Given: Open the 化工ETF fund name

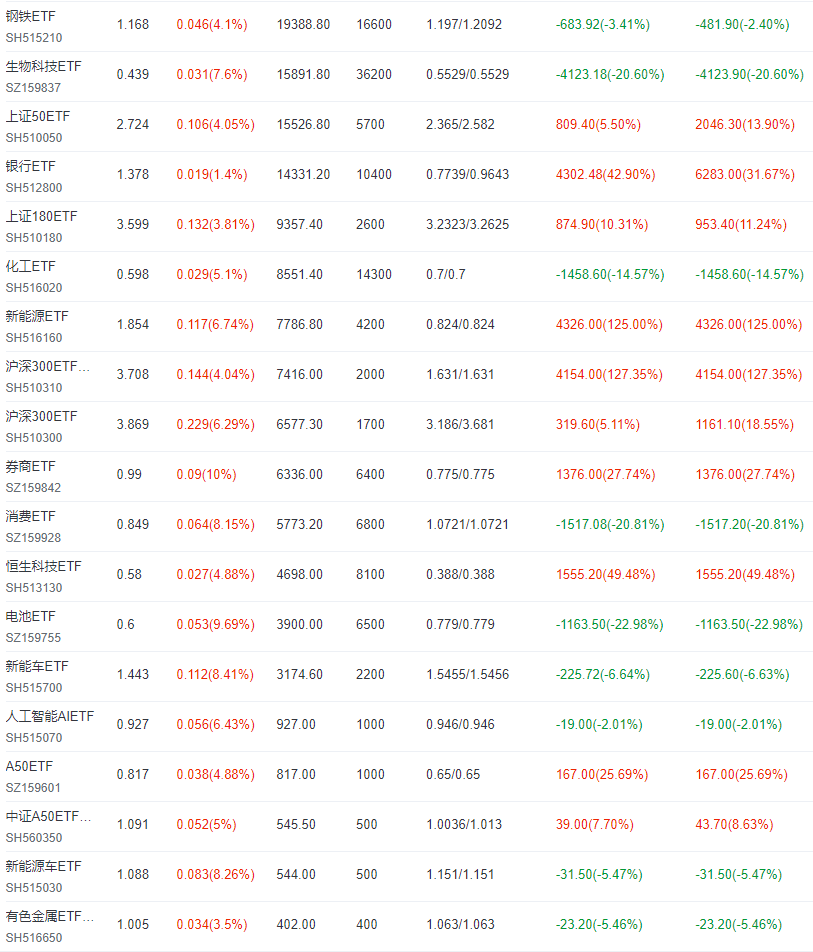Looking at the screenshot, I should [x=30, y=266].
